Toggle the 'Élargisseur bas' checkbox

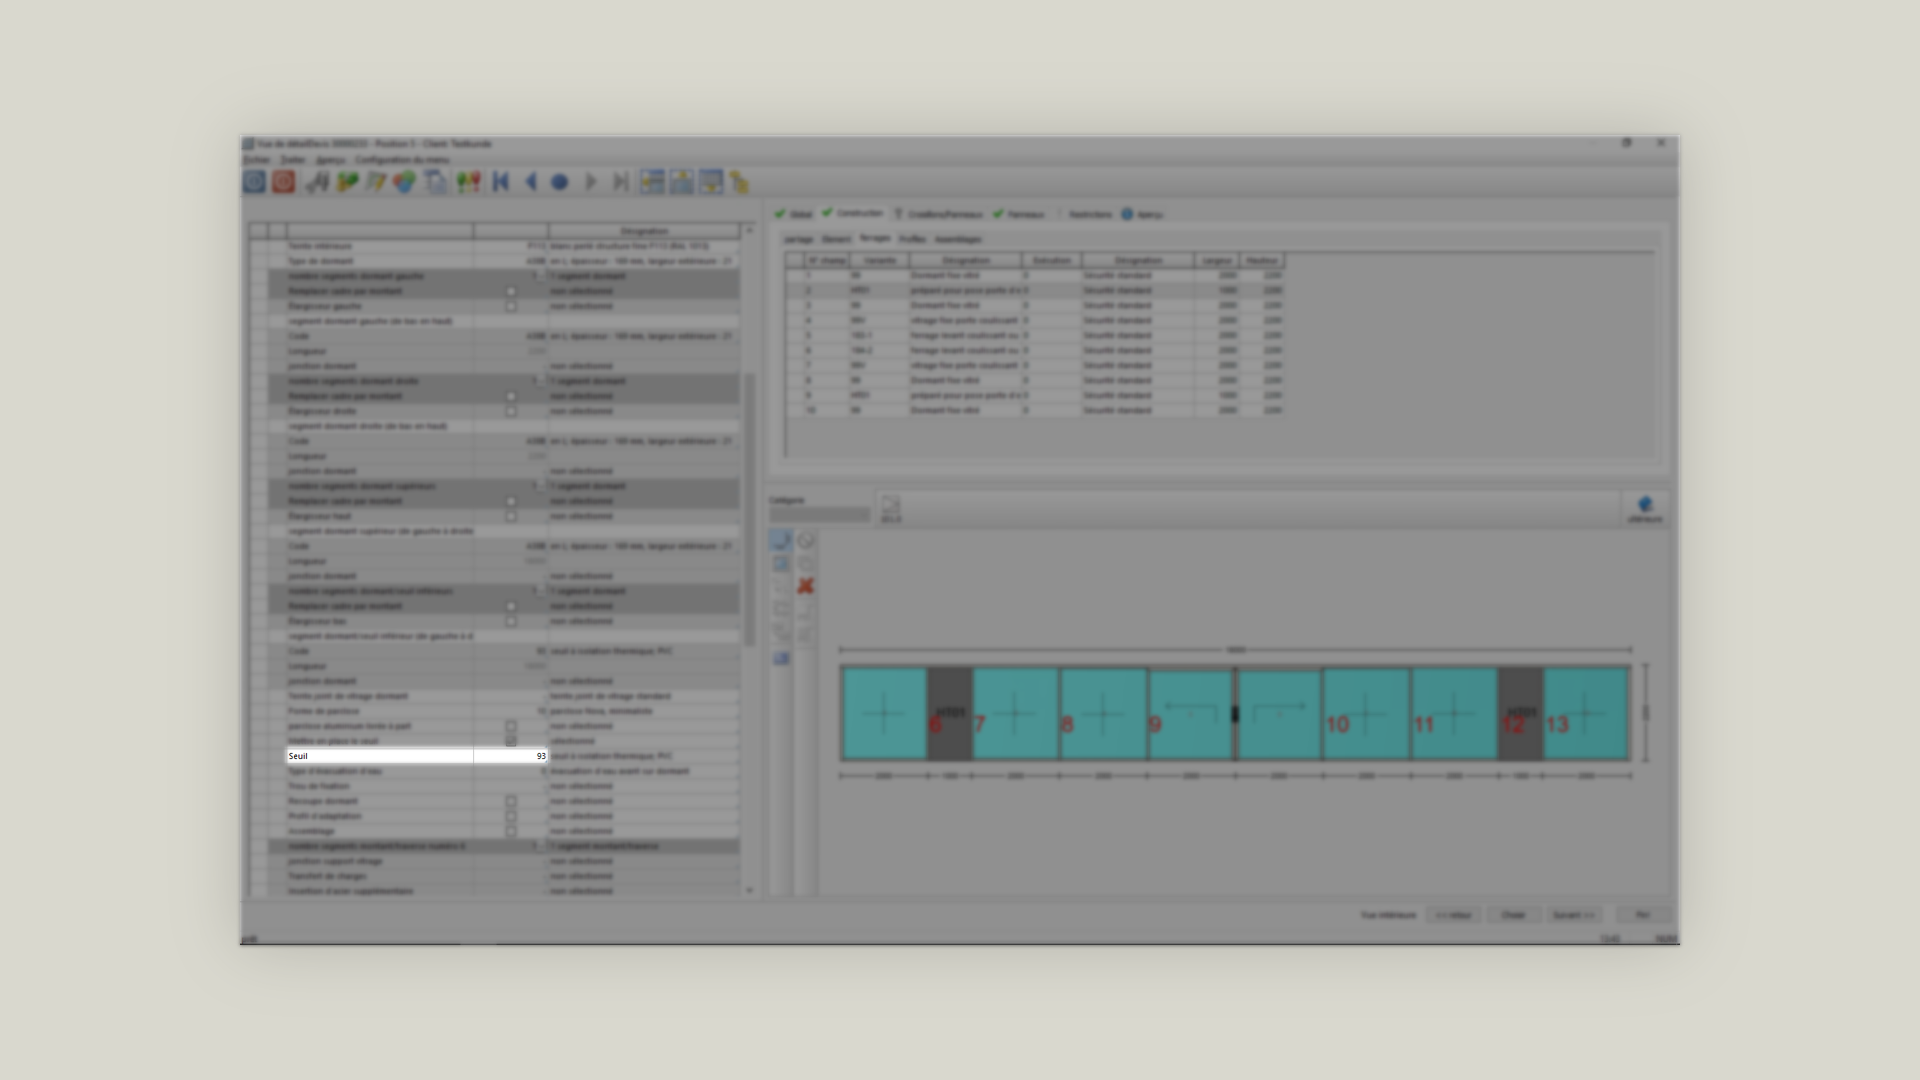511,621
